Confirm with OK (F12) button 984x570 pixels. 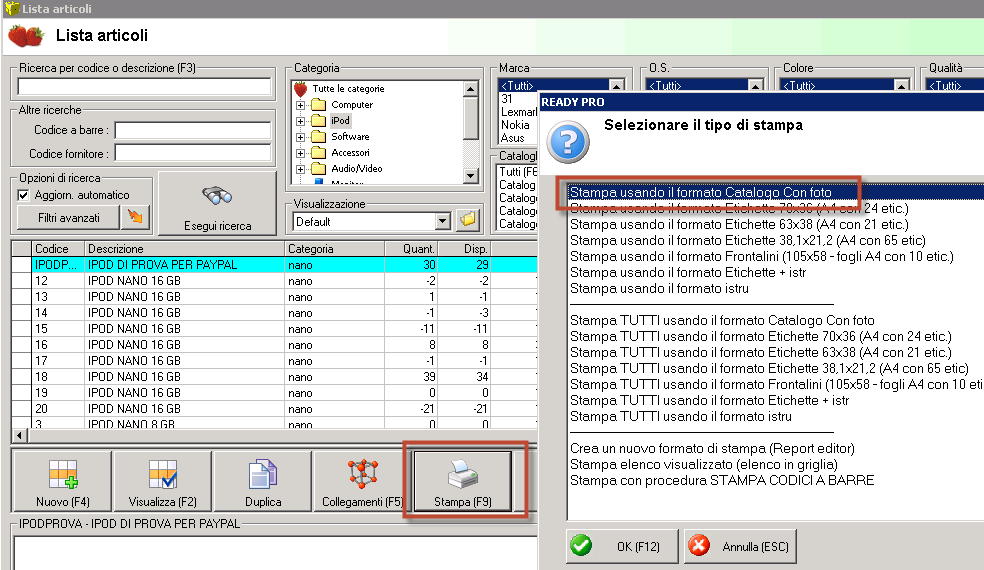(622, 546)
